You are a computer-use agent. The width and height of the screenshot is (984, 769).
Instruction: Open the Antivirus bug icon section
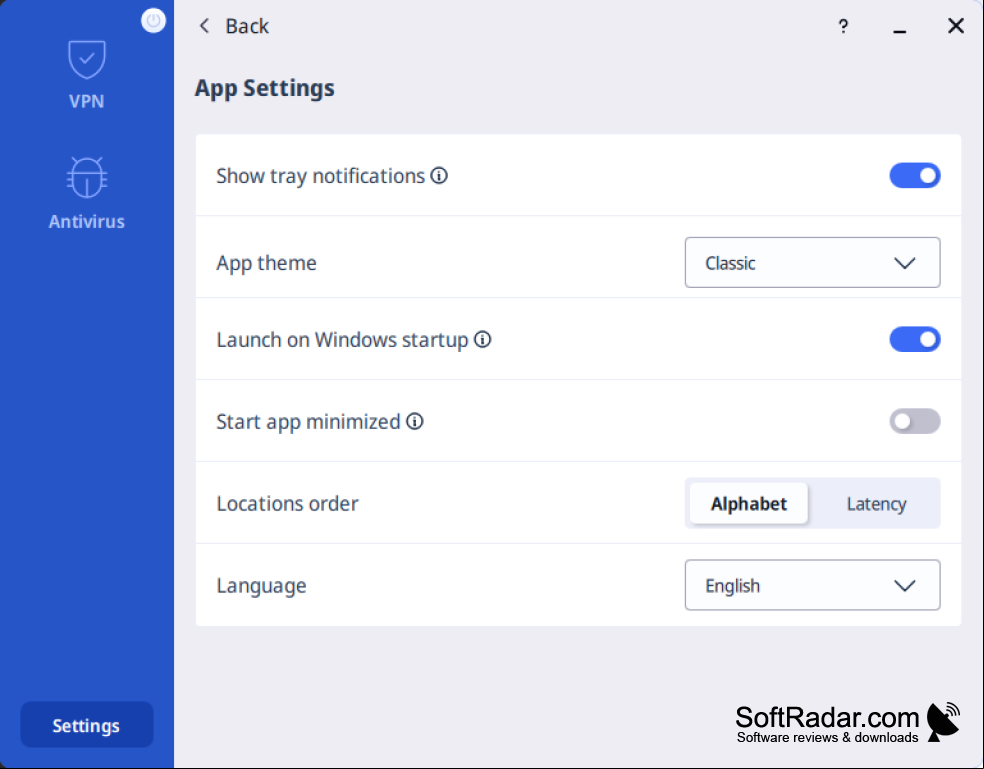(87, 177)
